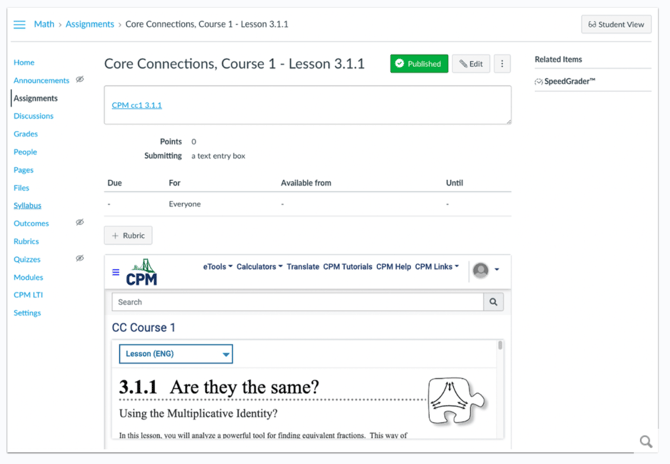
Task: Click the Assignments breadcrumb link
Action: 90,24
